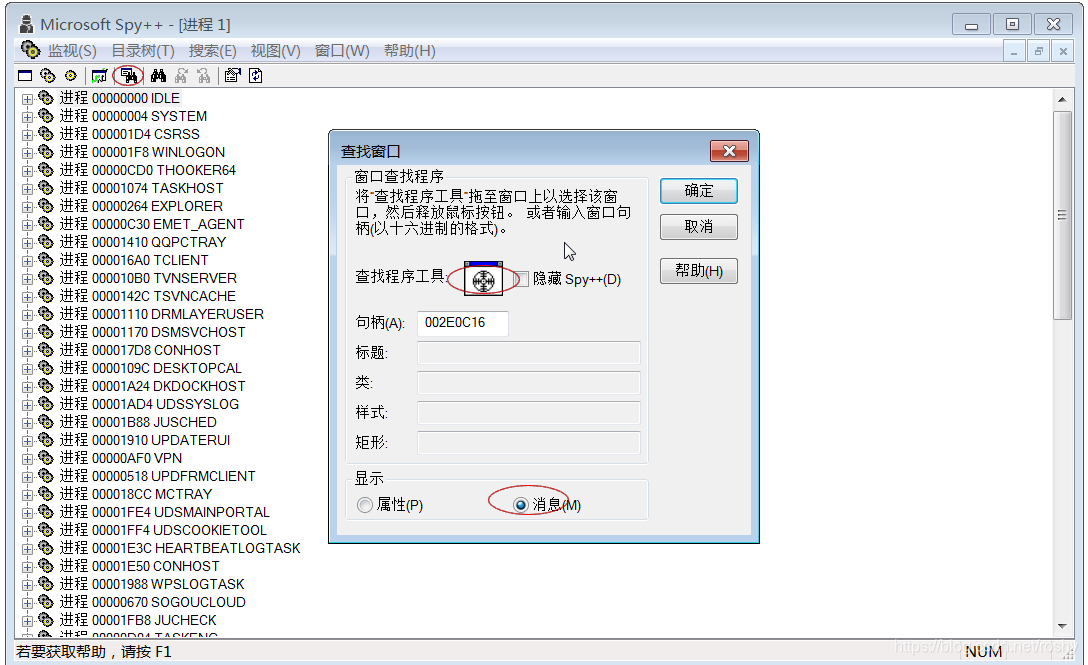Viewport: 1088px width, 665px height.
Task: Expand process 00001B88 JUSCHED node
Action: tap(27, 423)
